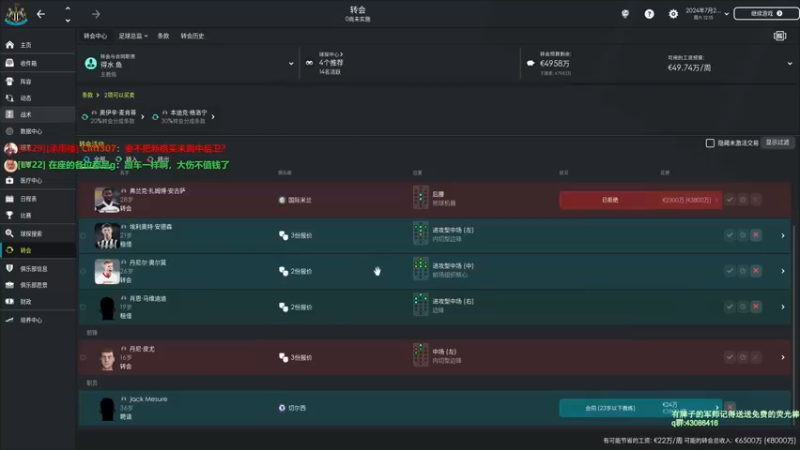
Task: Expand the 进攻型中场 (右) row chevron
Action: tap(783, 307)
